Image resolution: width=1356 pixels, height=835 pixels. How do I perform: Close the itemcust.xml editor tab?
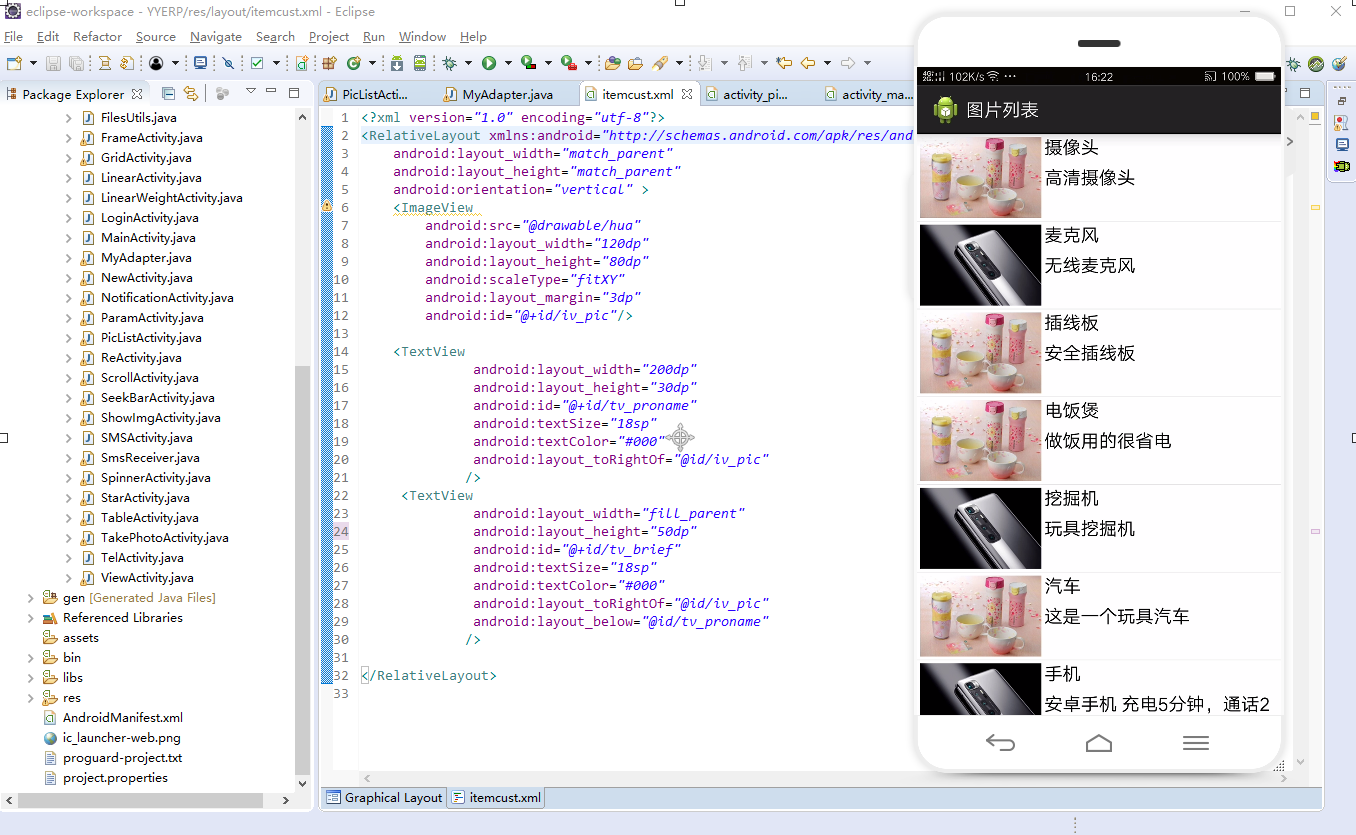(687, 95)
